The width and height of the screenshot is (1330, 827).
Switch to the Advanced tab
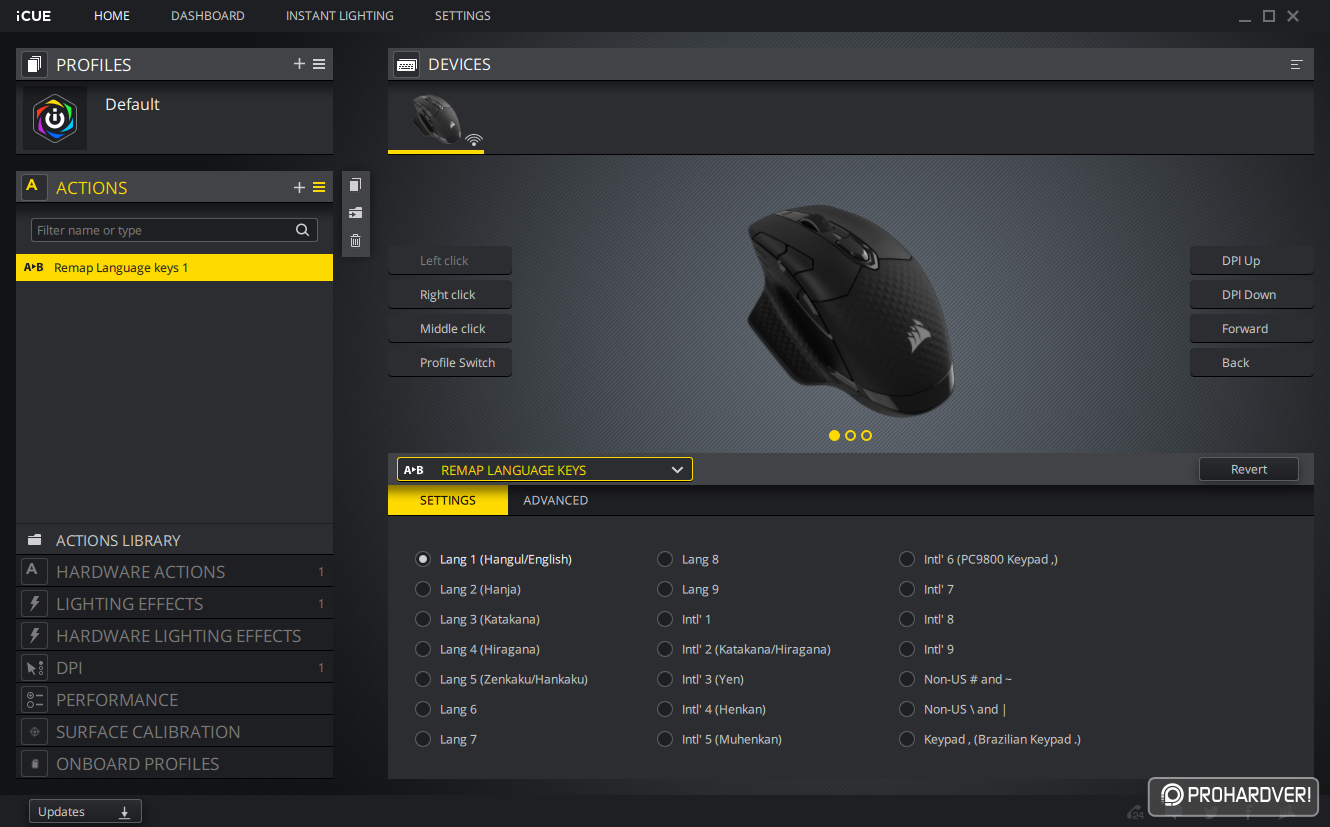(555, 500)
